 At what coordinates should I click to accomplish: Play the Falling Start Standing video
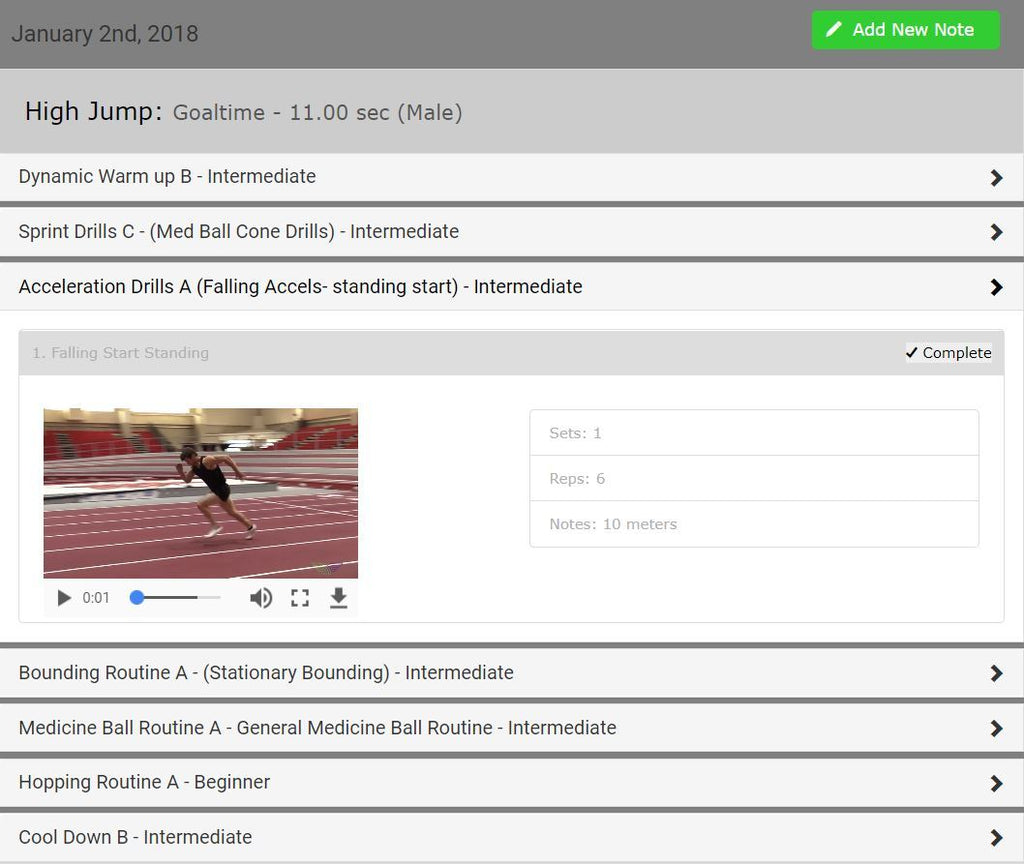(63, 598)
